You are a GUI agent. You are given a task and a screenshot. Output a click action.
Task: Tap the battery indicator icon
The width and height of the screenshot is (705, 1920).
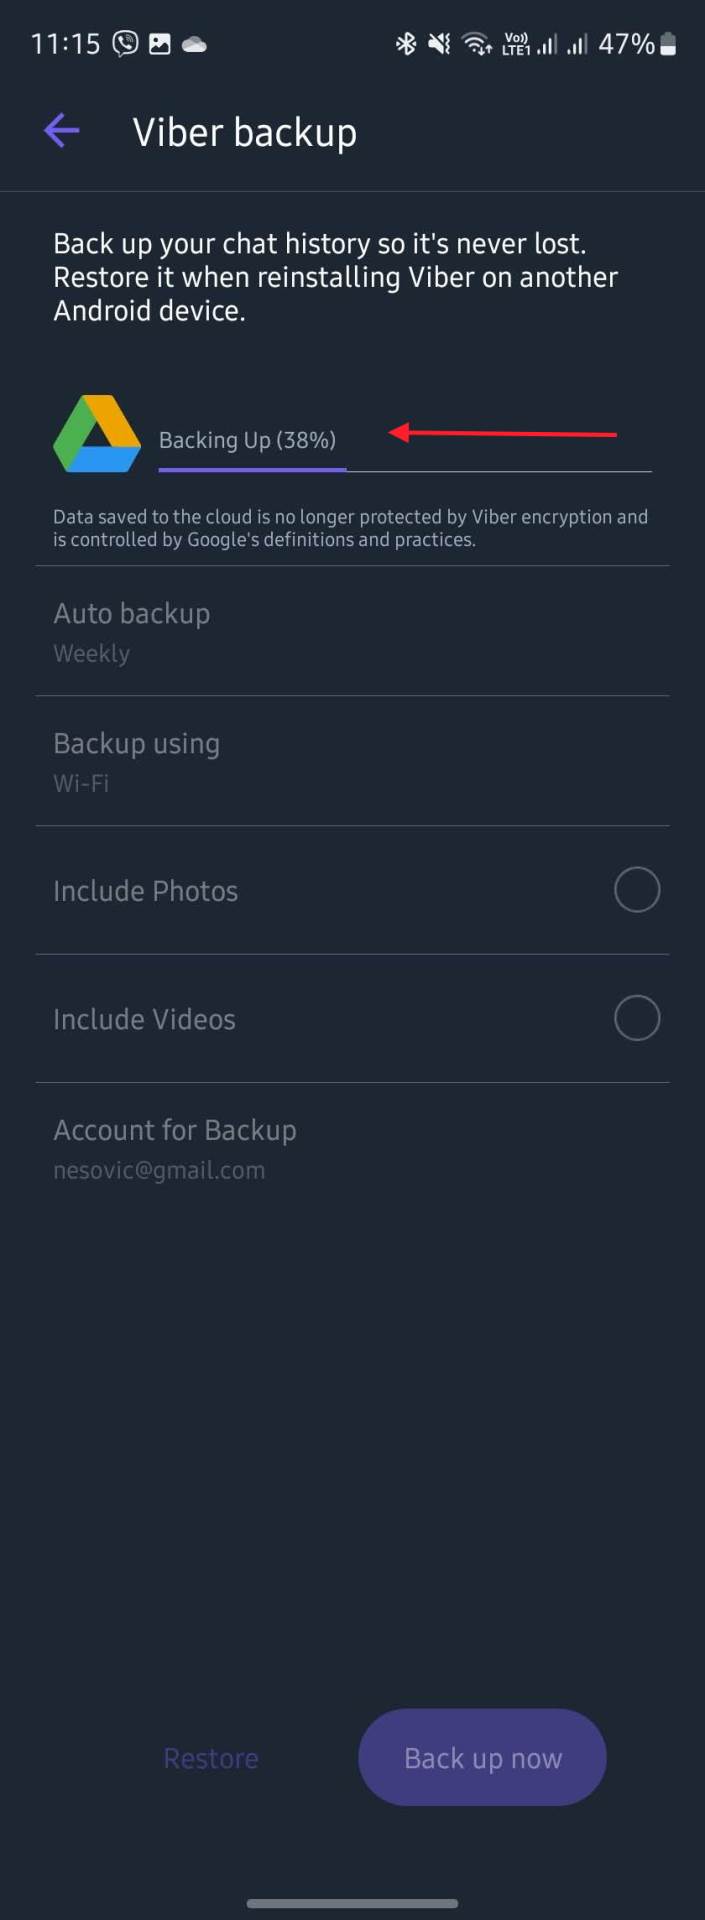click(669, 44)
